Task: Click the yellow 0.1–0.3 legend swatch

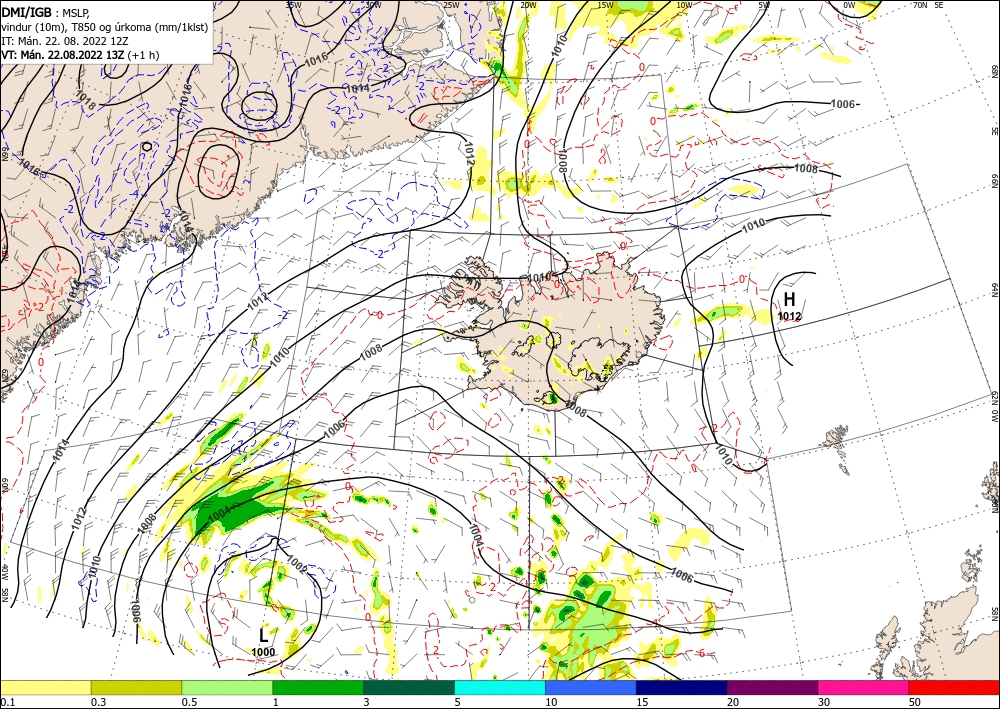Action: (45, 687)
